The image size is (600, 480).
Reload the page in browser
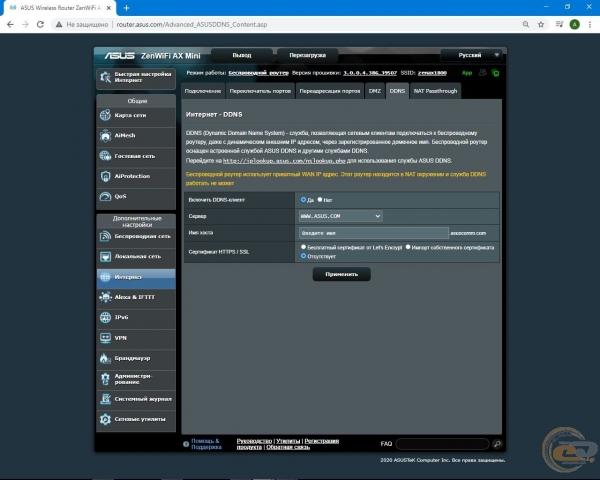pos(40,24)
